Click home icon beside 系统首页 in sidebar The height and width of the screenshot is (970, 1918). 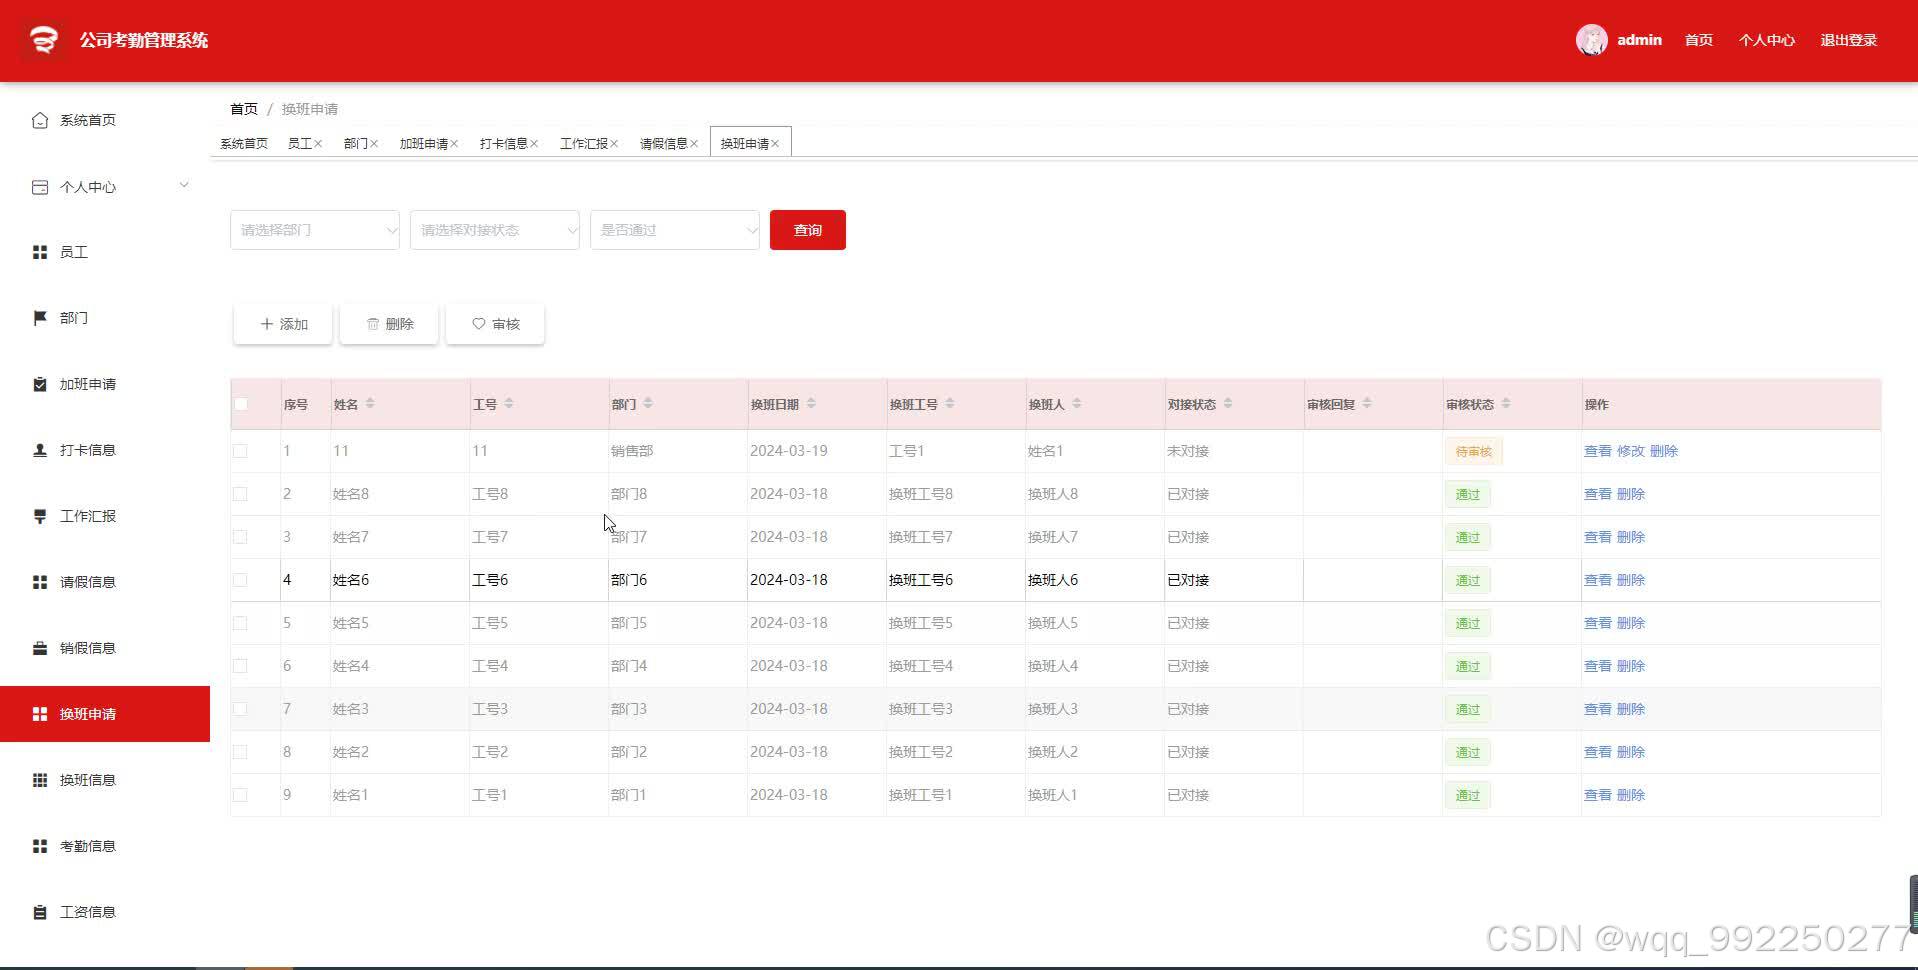[x=40, y=120]
